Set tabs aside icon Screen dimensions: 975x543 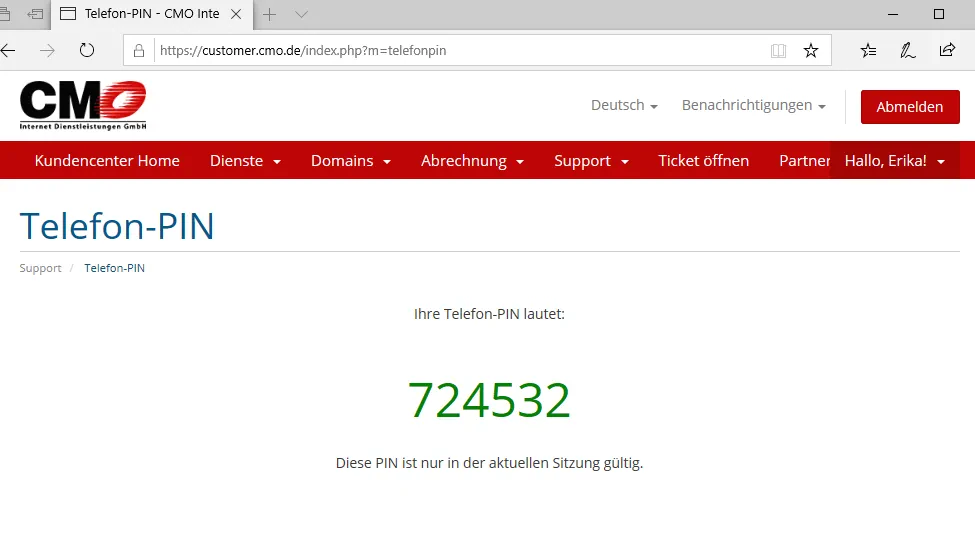pos(35,14)
